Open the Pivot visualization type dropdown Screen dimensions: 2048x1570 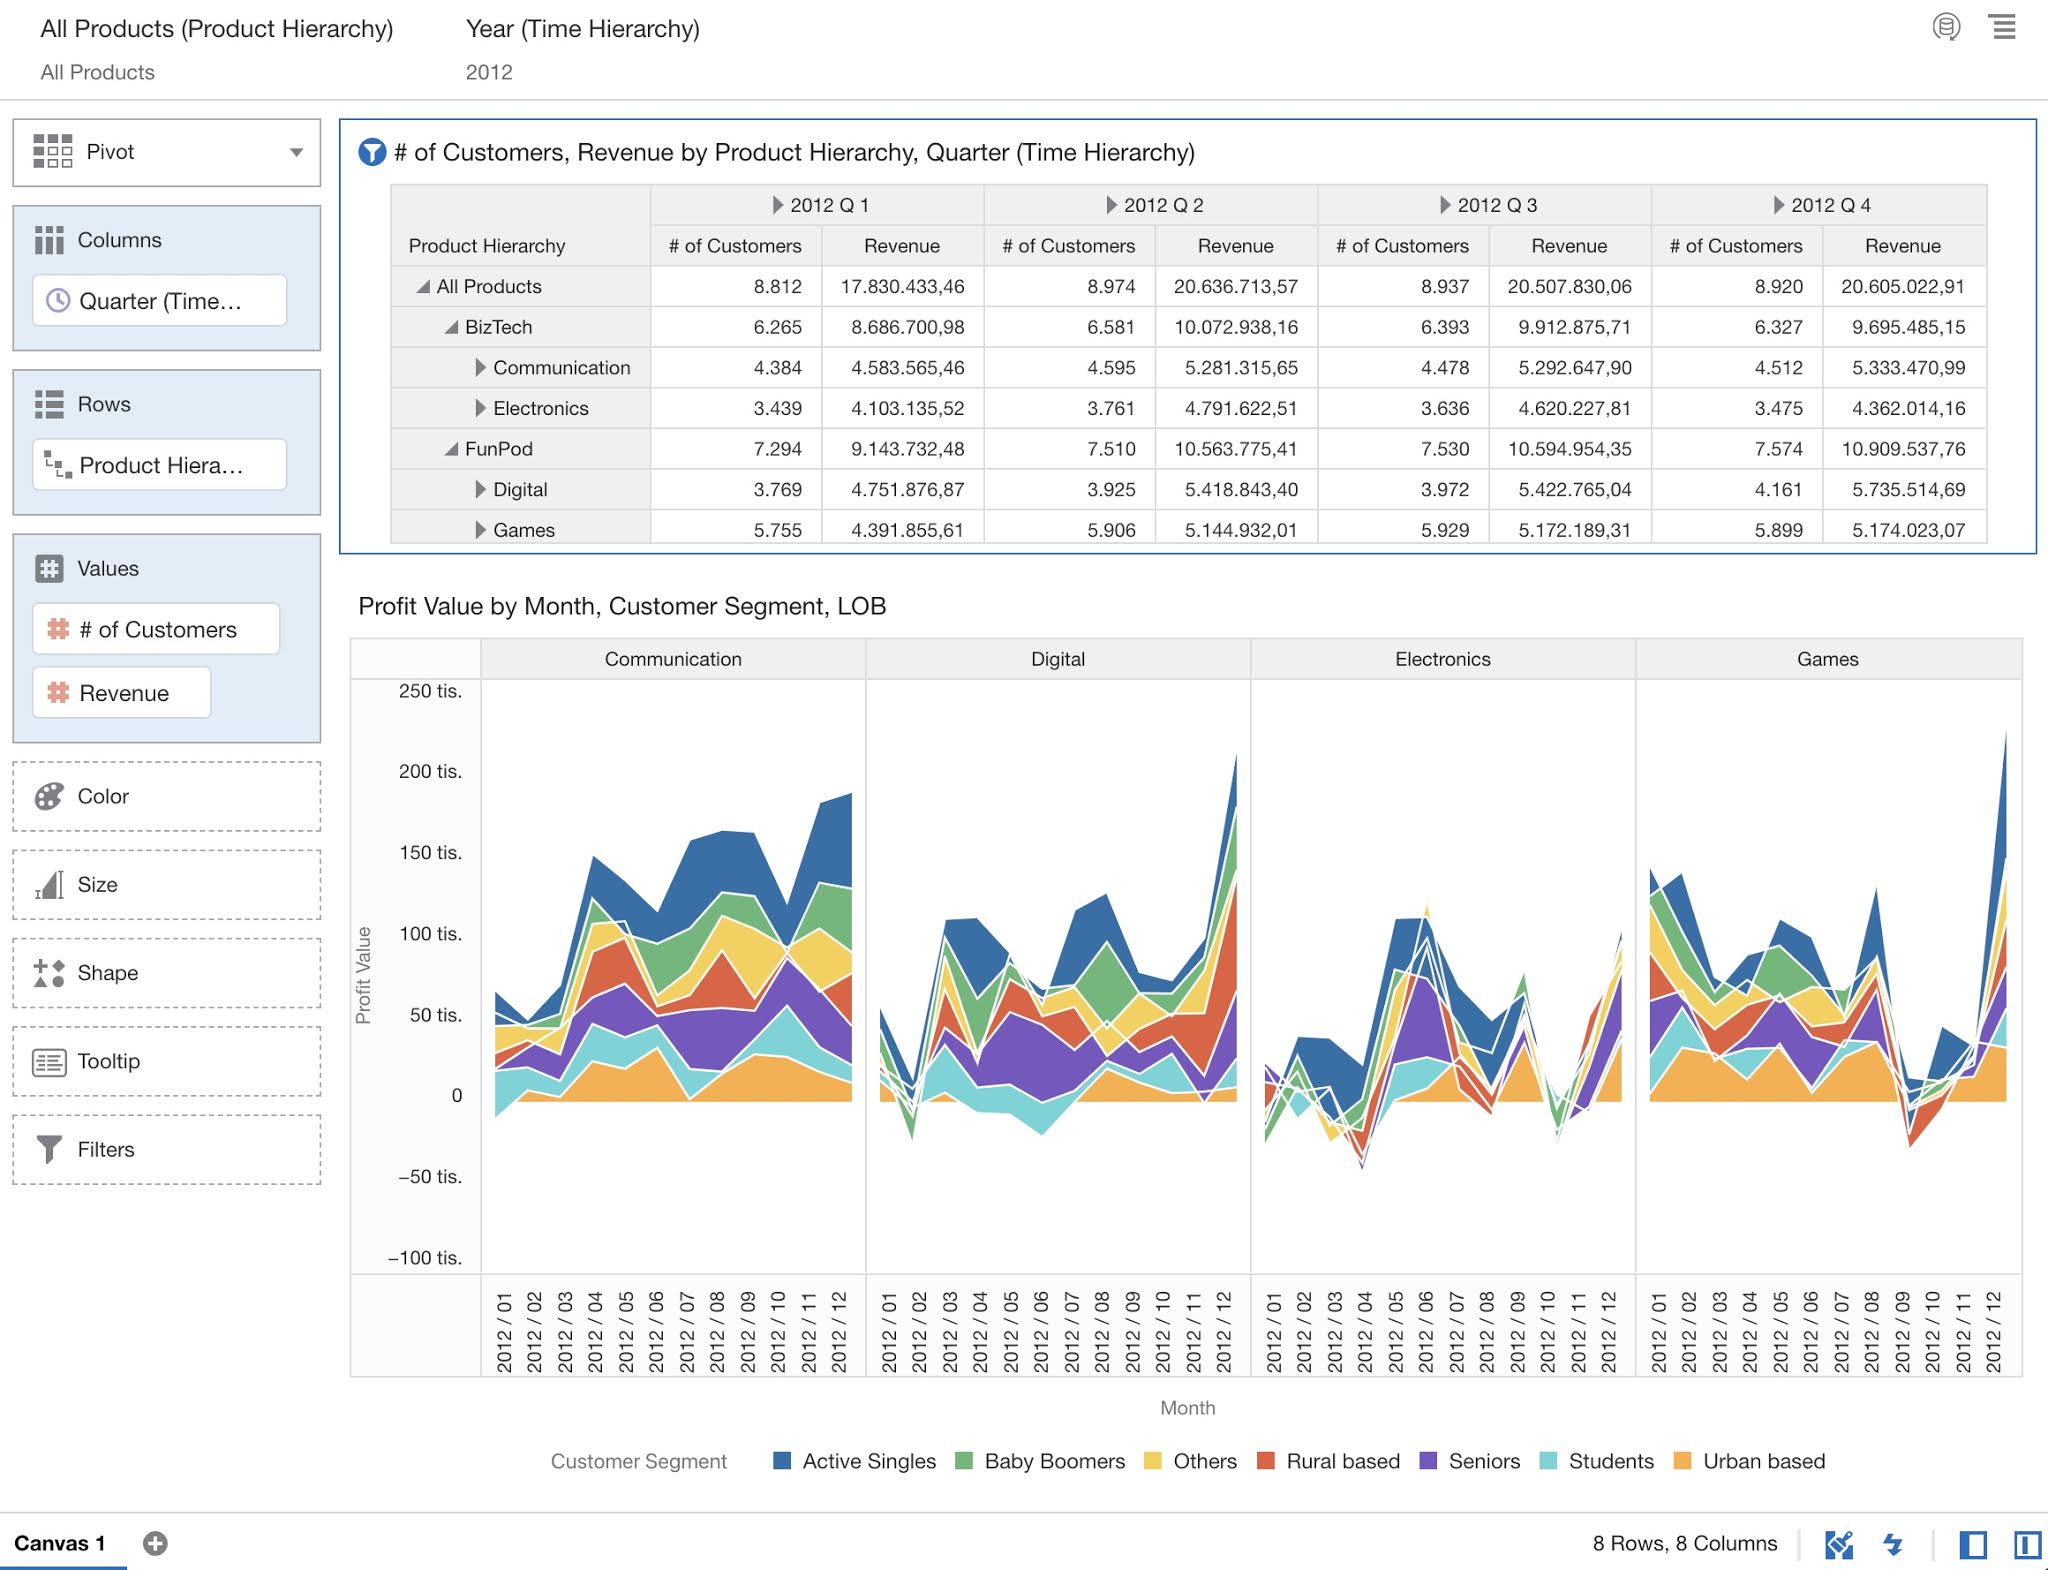pyautogui.click(x=296, y=152)
